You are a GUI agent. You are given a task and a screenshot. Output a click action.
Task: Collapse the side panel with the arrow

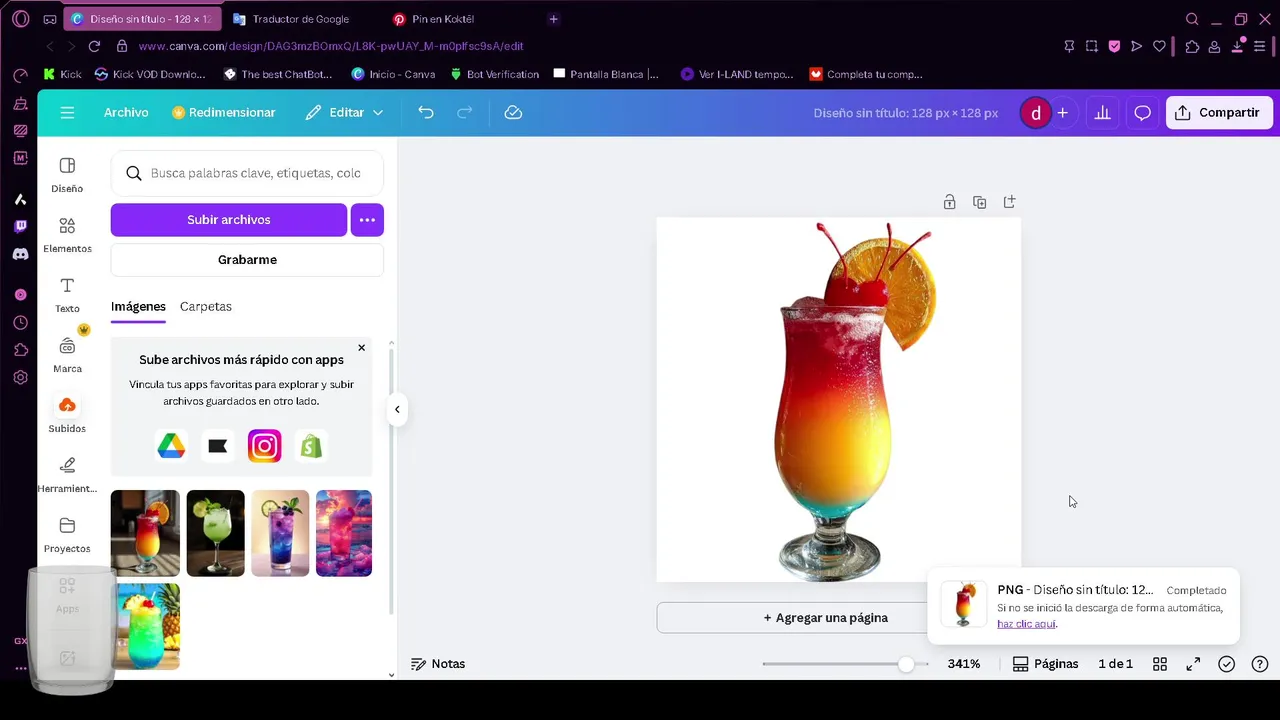[x=397, y=409]
